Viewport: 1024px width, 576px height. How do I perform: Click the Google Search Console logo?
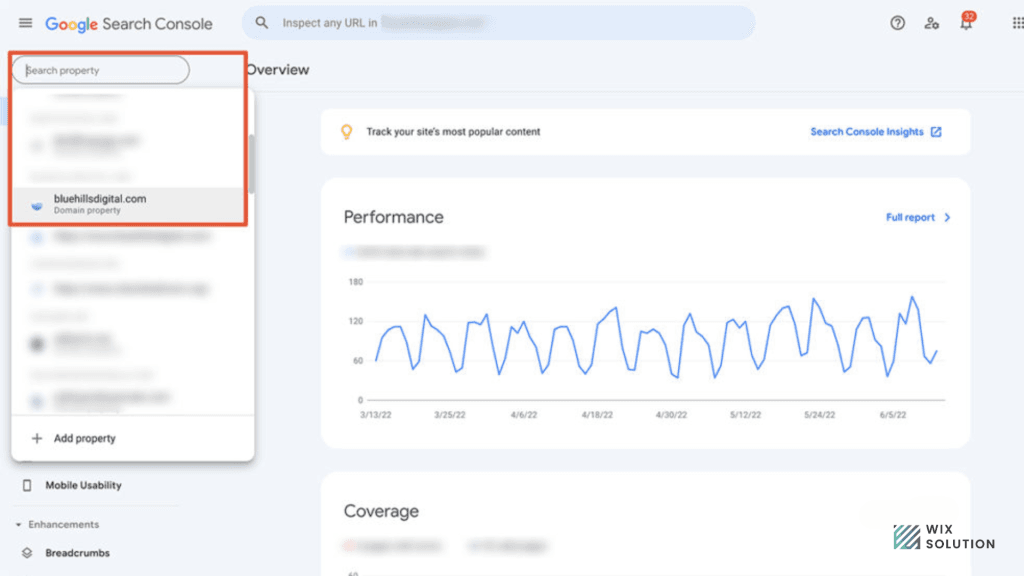129,24
